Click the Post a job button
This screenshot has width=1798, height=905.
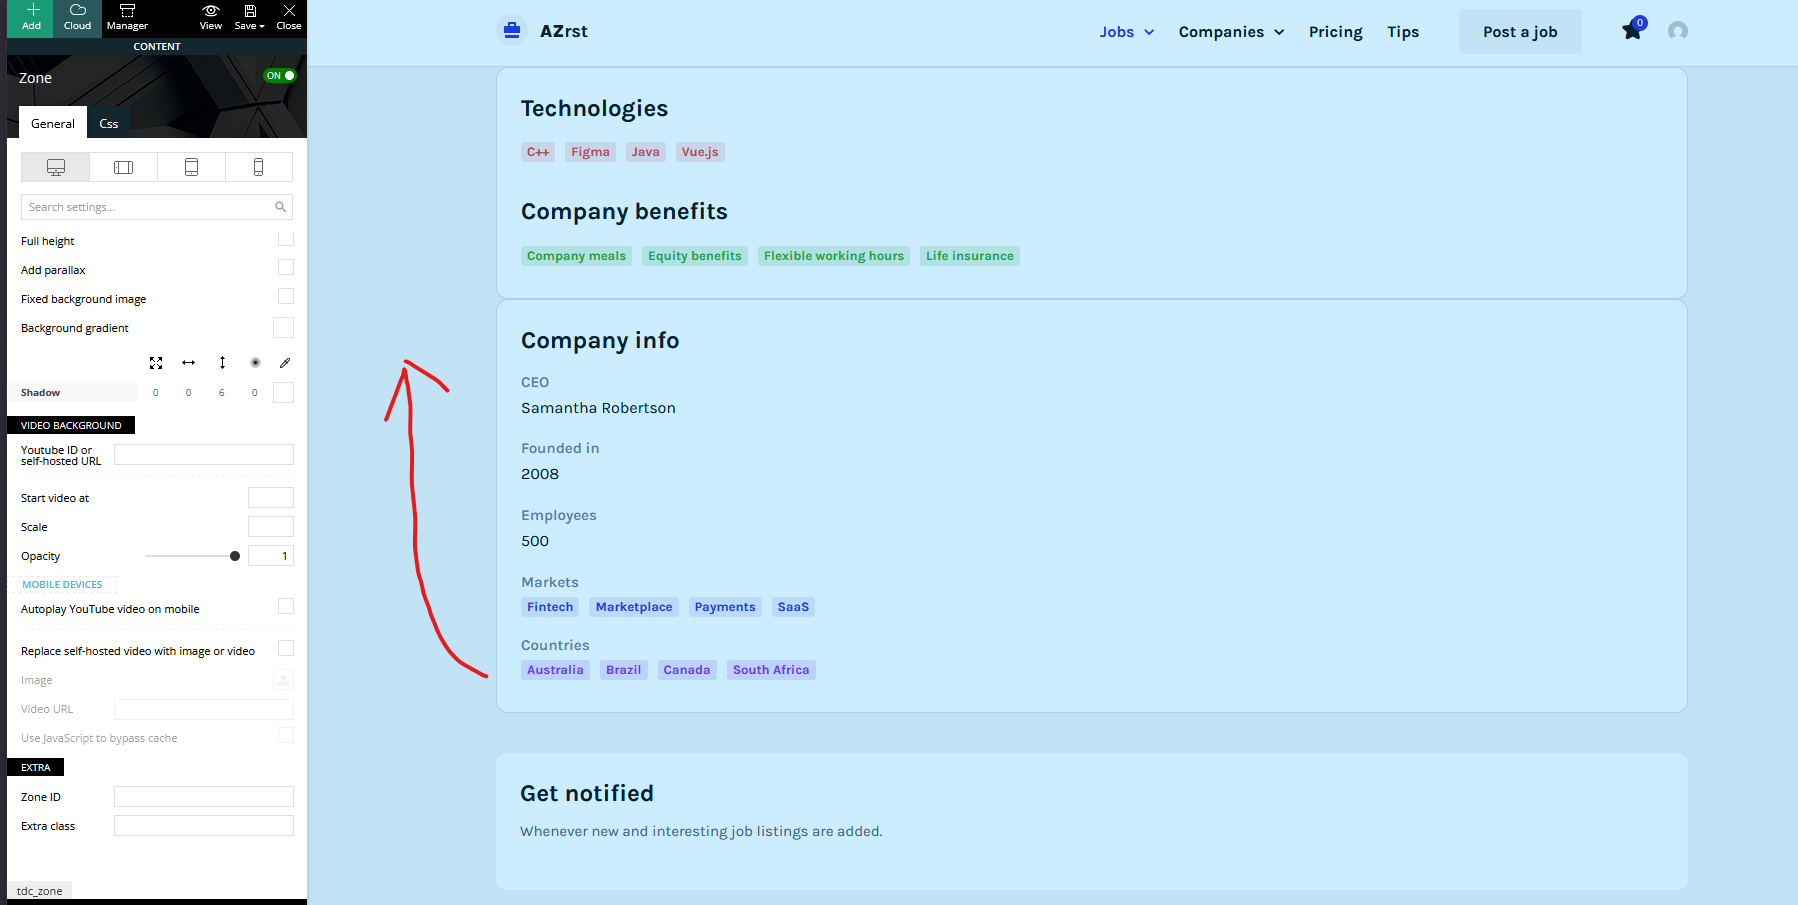(x=1520, y=32)
